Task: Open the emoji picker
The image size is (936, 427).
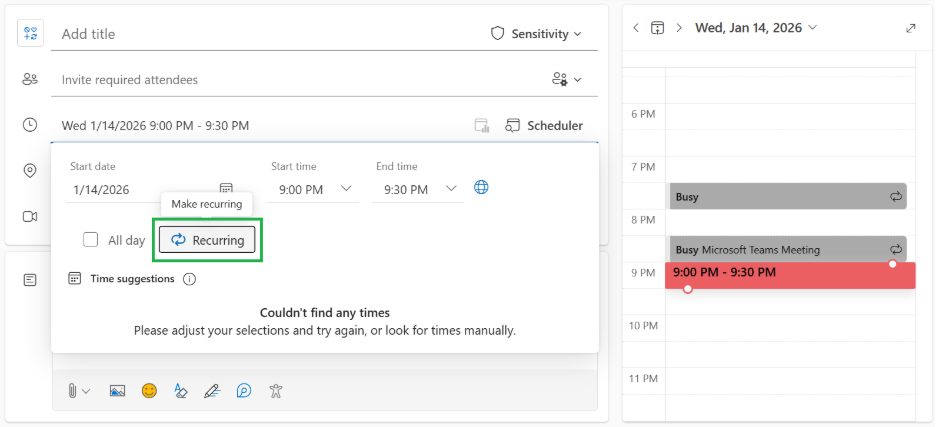Action: [x=149, y=391]
